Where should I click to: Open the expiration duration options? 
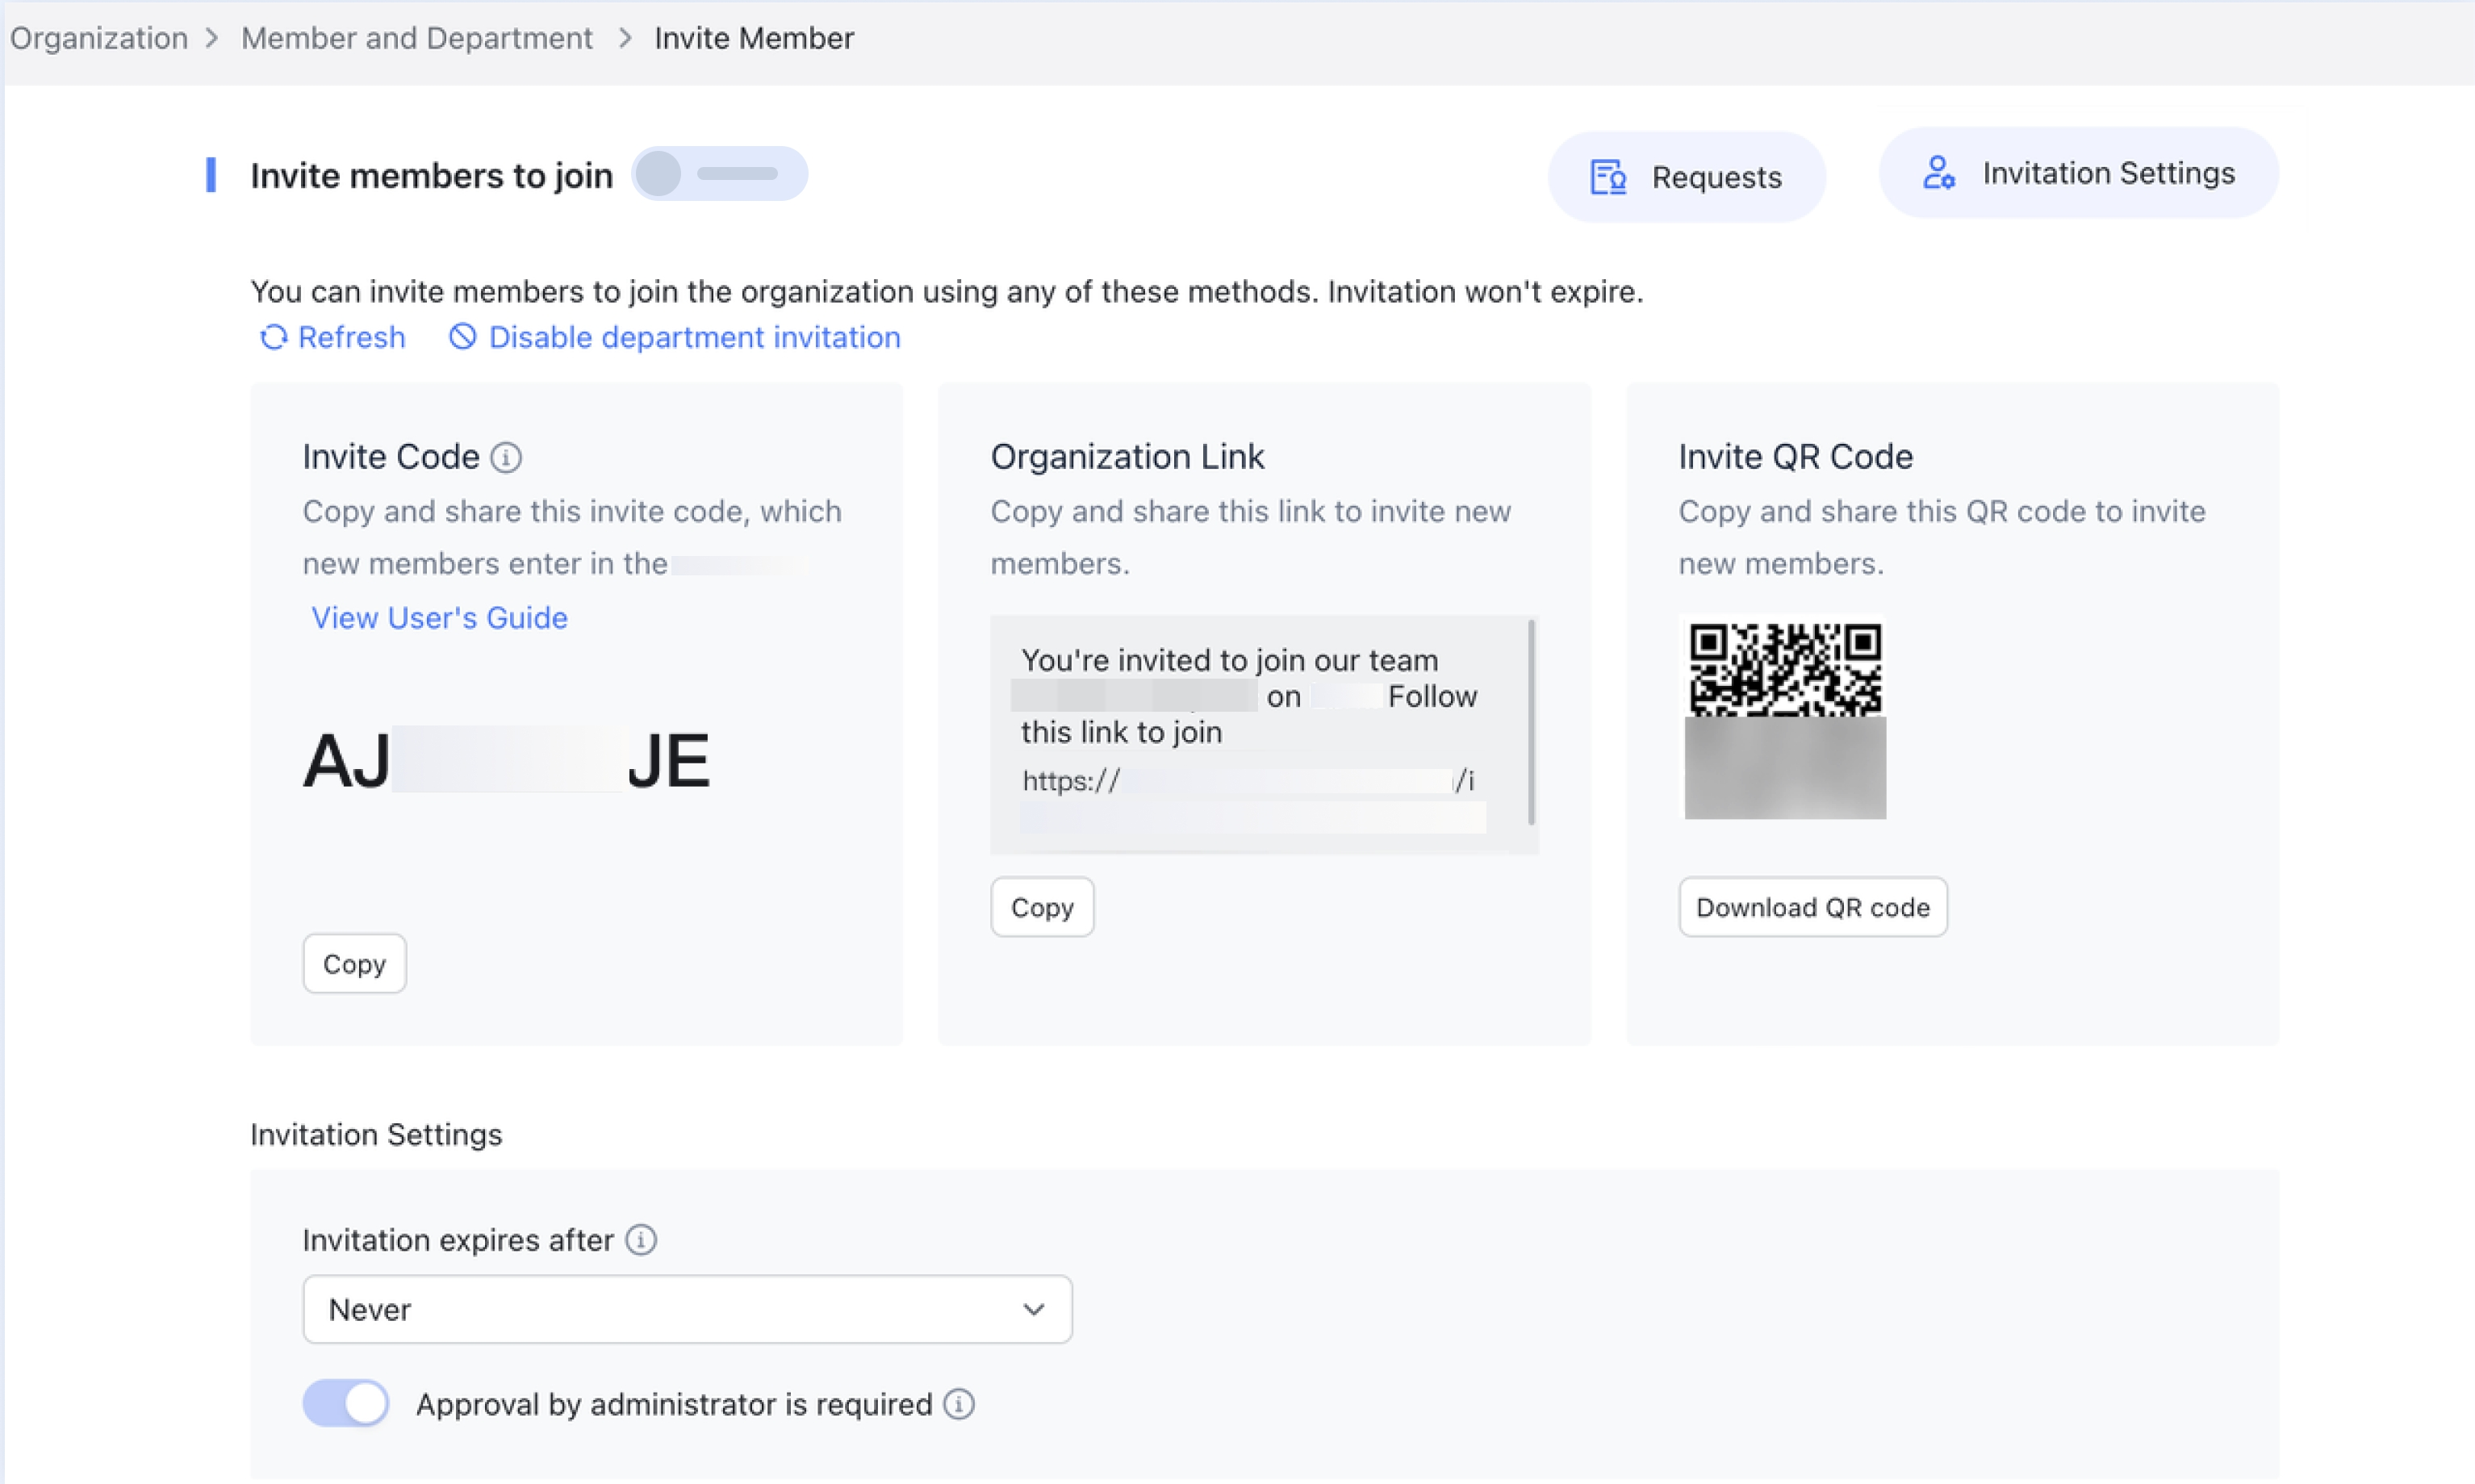click(x=687, y=1309)
